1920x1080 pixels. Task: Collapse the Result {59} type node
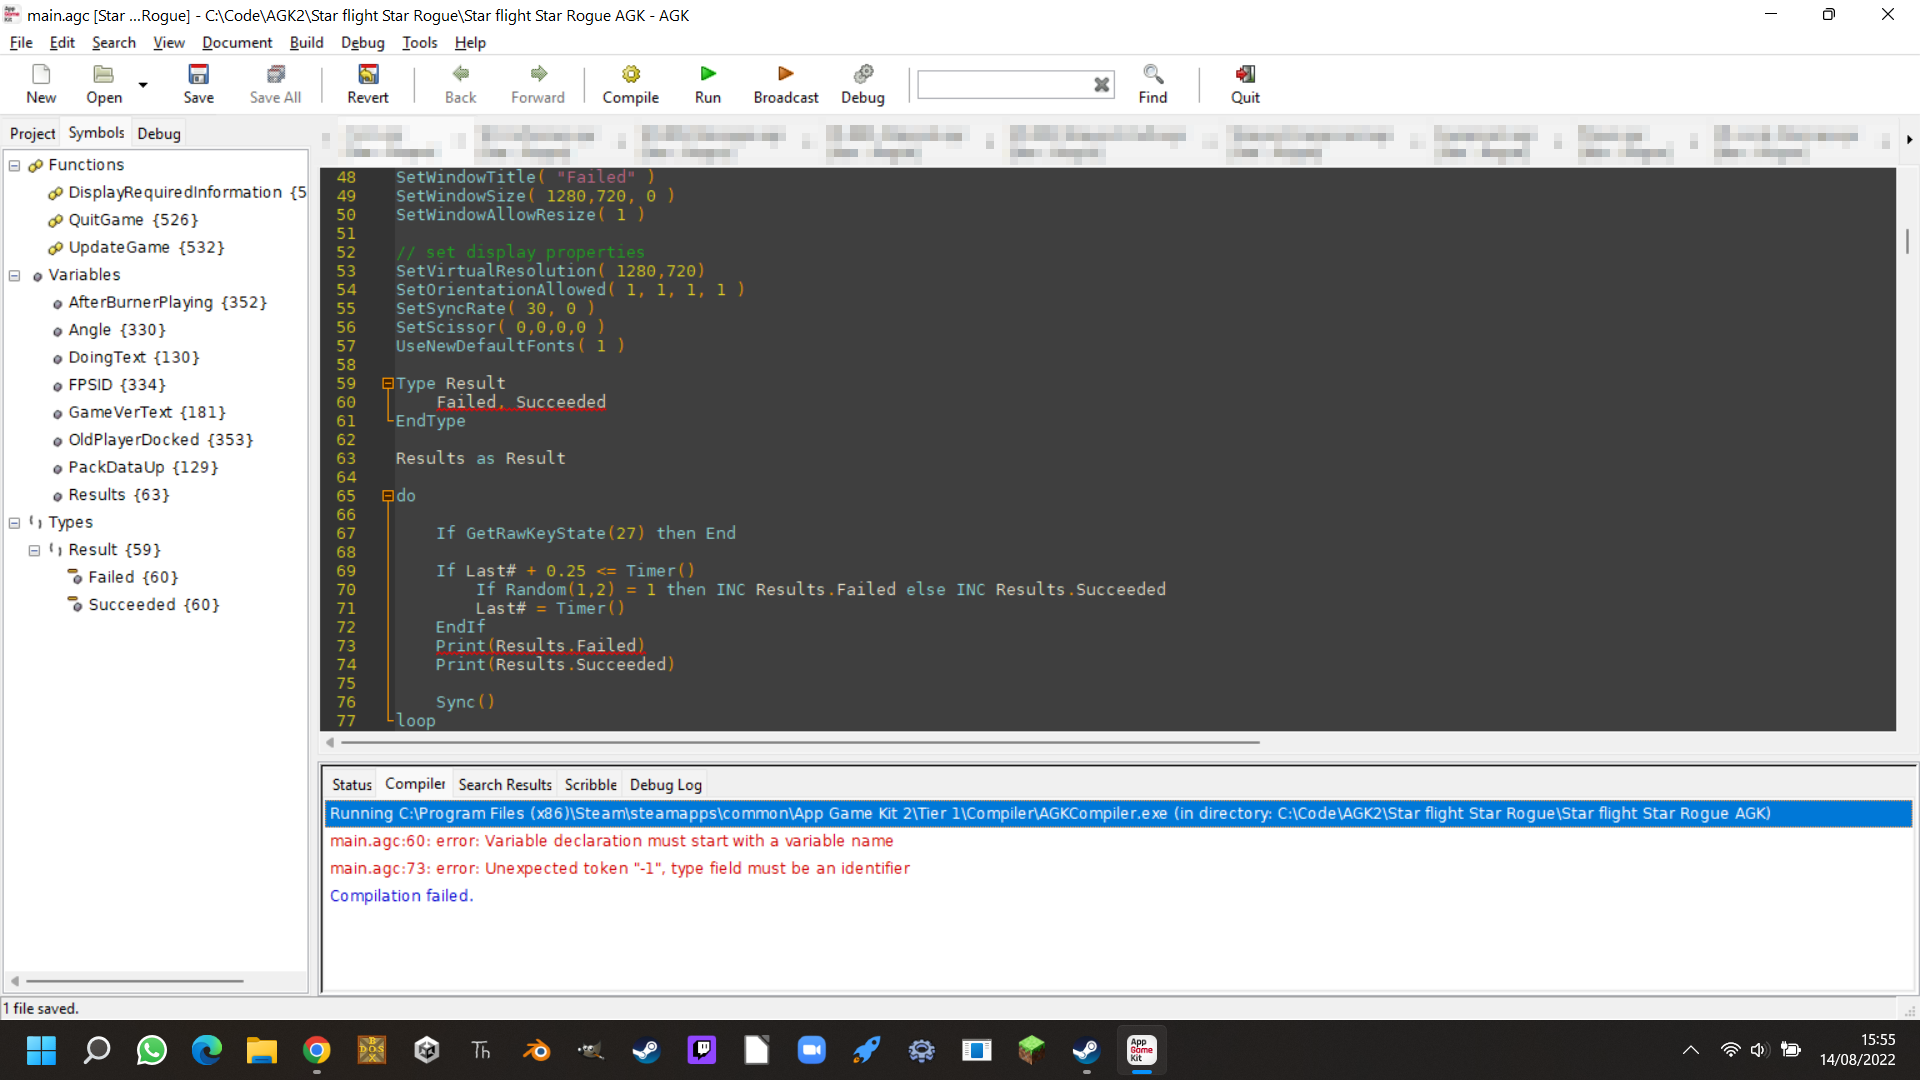click(35, 550)
